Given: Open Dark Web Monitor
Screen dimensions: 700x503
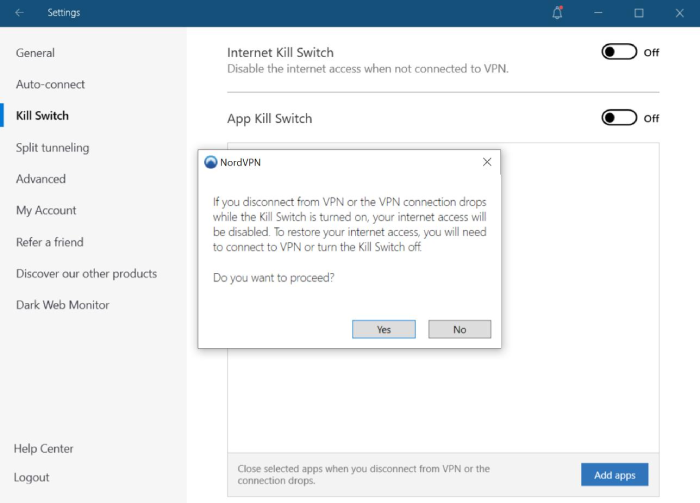Looking at the screenshot, I should tap(62, 305).
